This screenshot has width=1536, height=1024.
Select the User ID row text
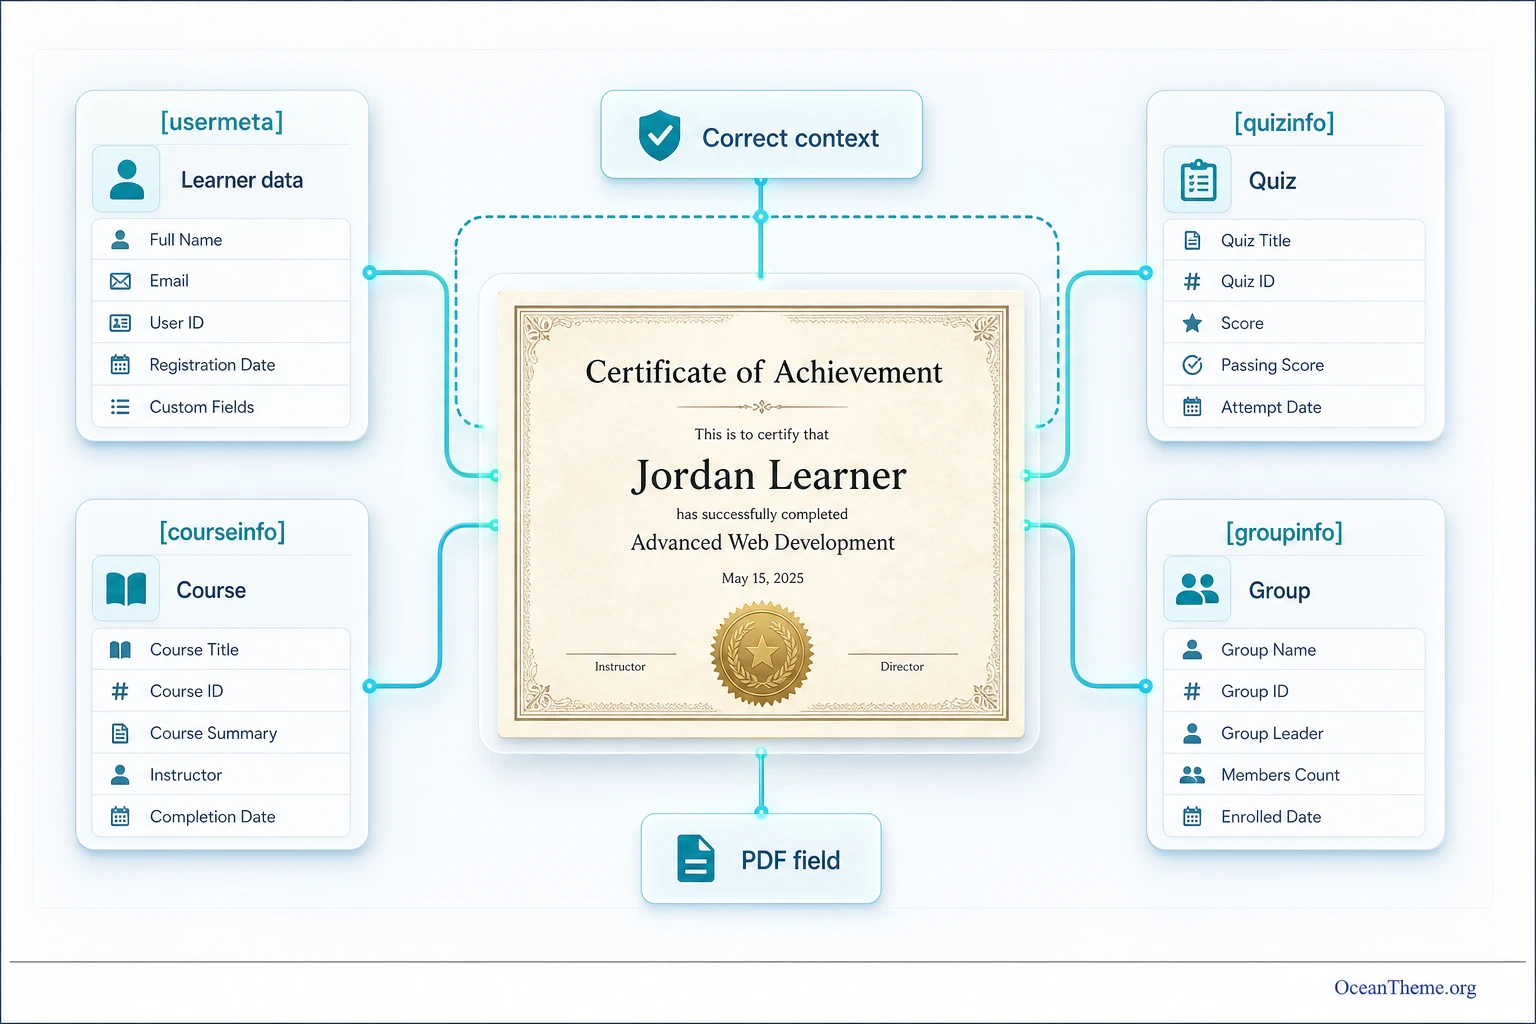176,323
